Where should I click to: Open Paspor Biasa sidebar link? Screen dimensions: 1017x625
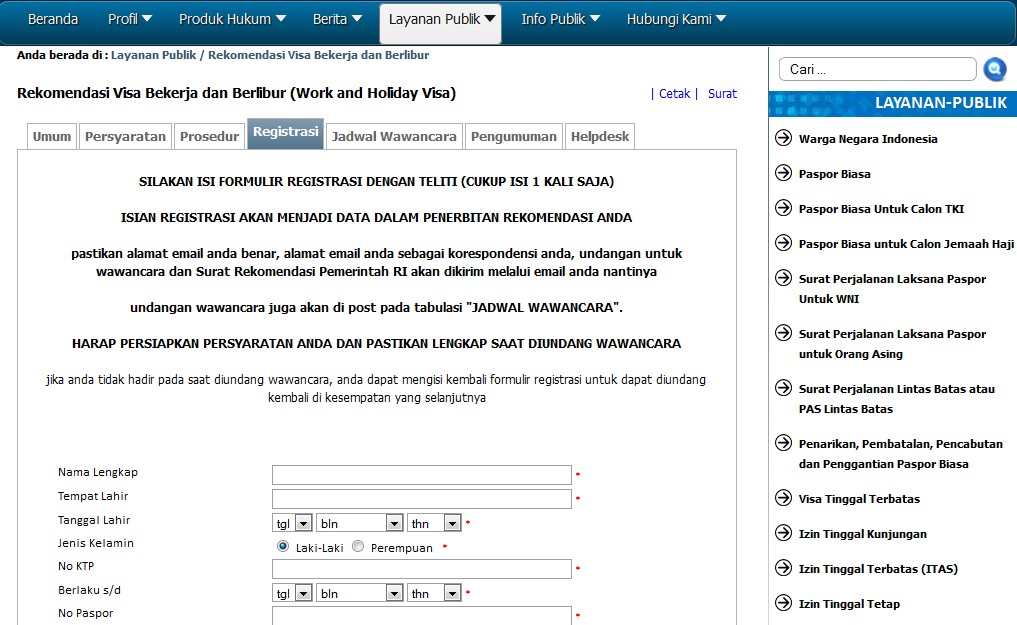[835, 174]
